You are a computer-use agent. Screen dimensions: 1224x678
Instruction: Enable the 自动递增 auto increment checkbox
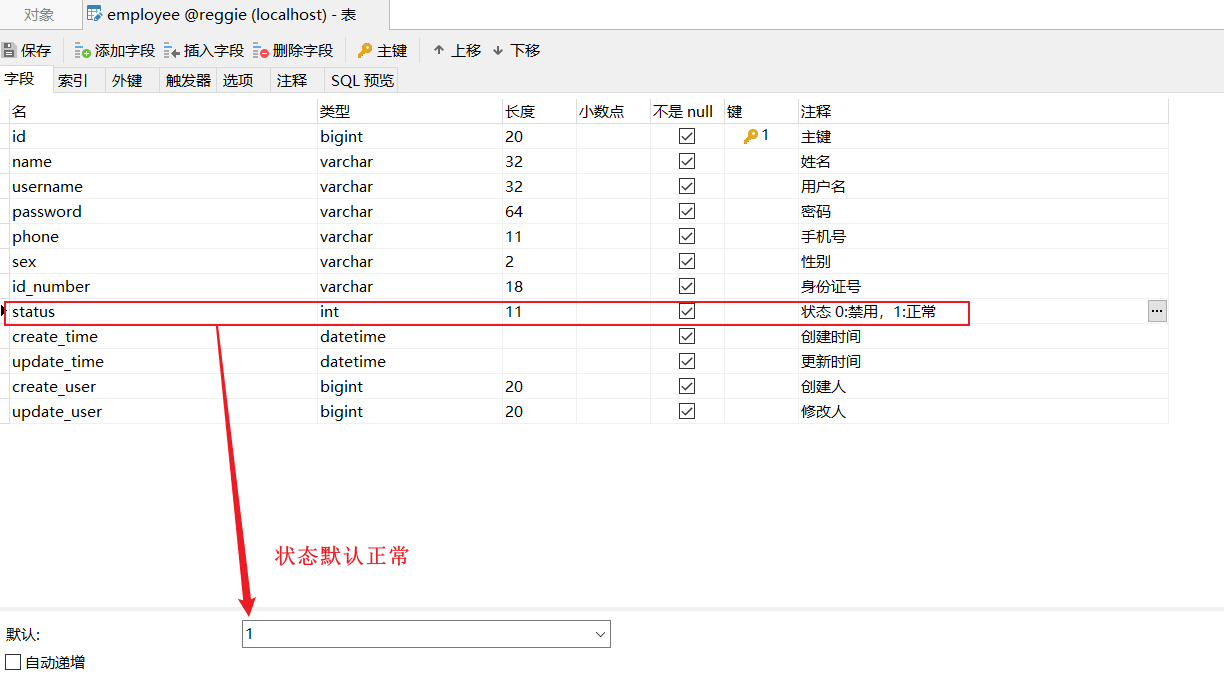point(13,662)
